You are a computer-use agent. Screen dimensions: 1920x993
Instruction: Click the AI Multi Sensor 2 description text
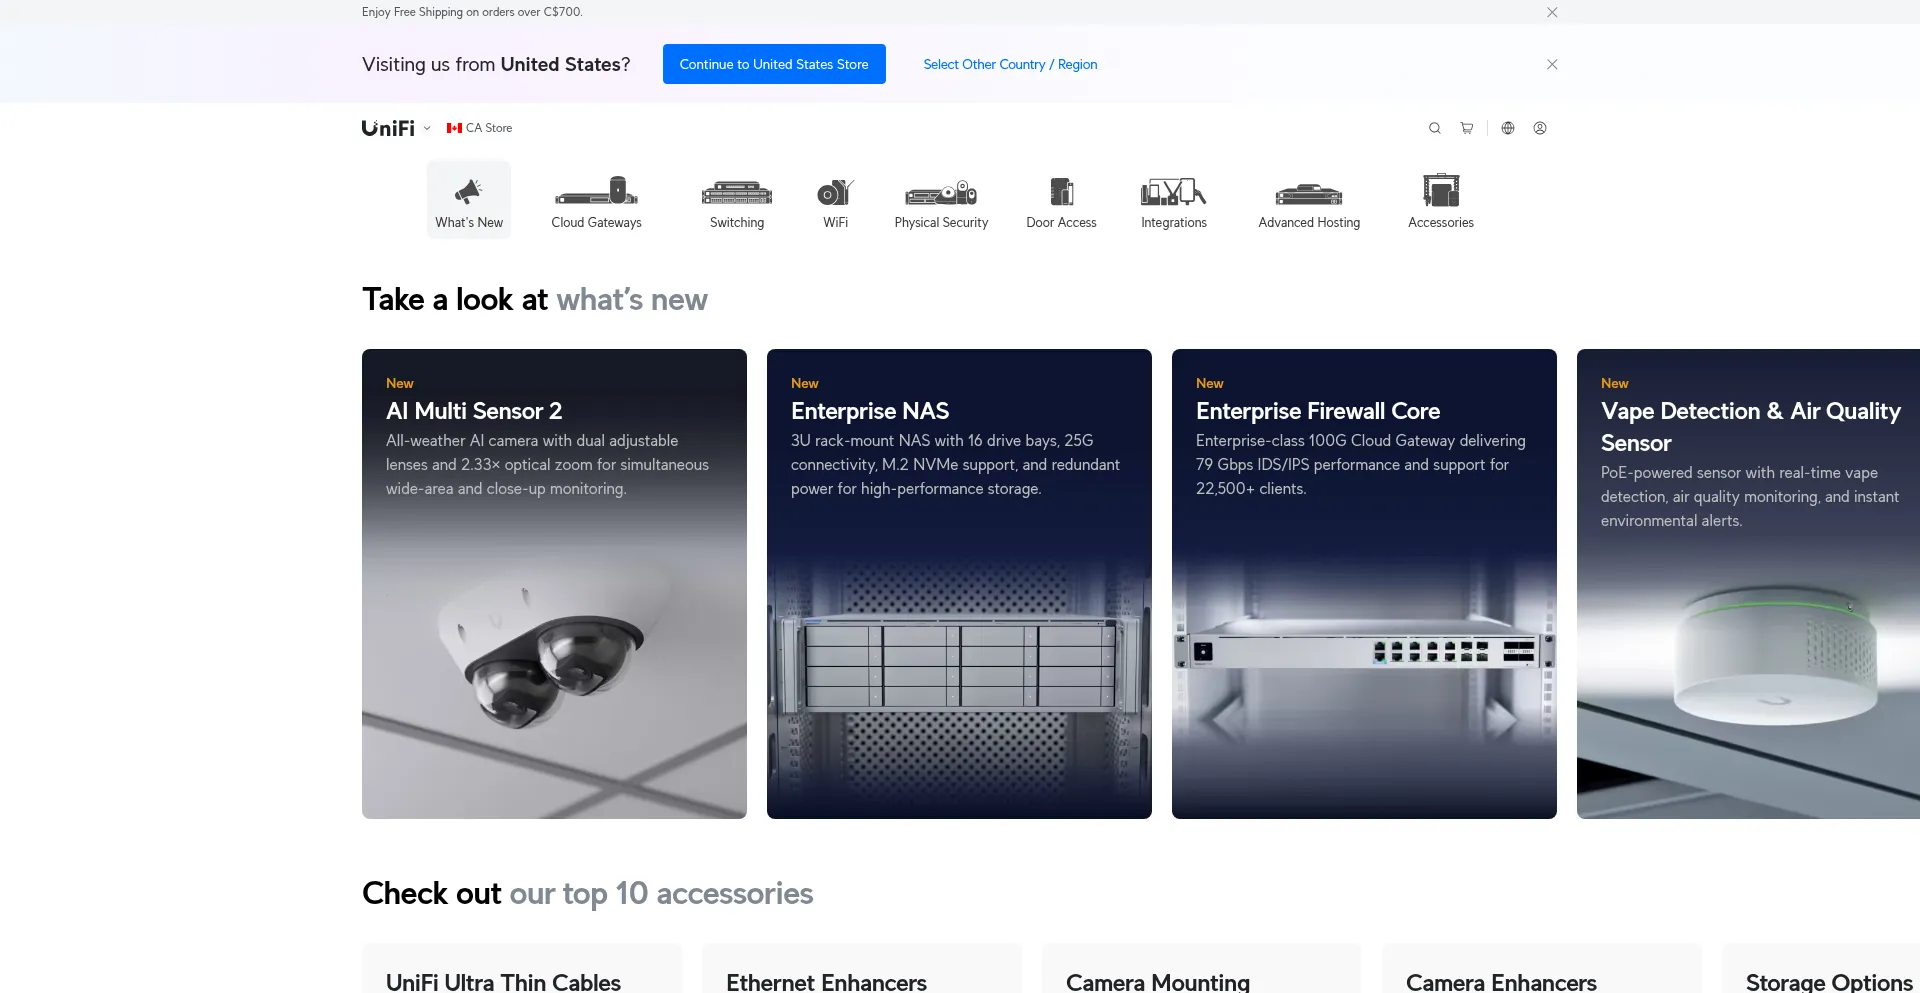(x=547, y=465)
